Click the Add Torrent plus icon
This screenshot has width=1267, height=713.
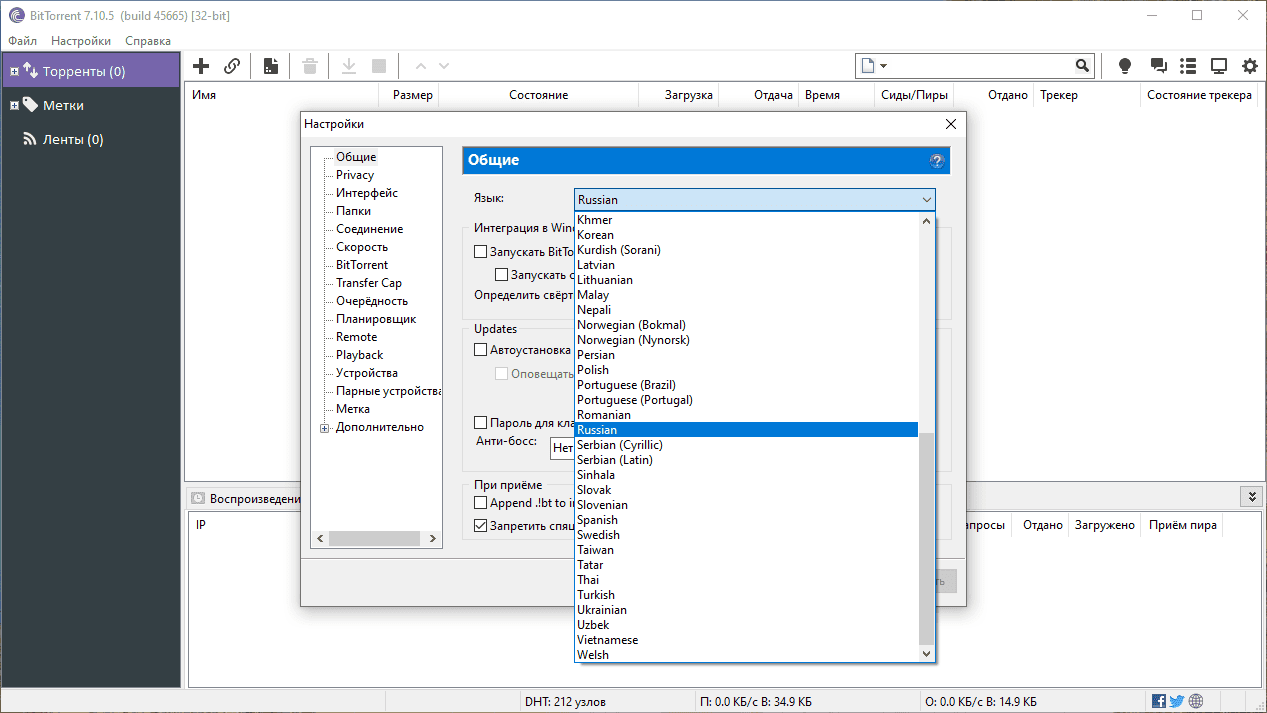[x=201, y=66]
